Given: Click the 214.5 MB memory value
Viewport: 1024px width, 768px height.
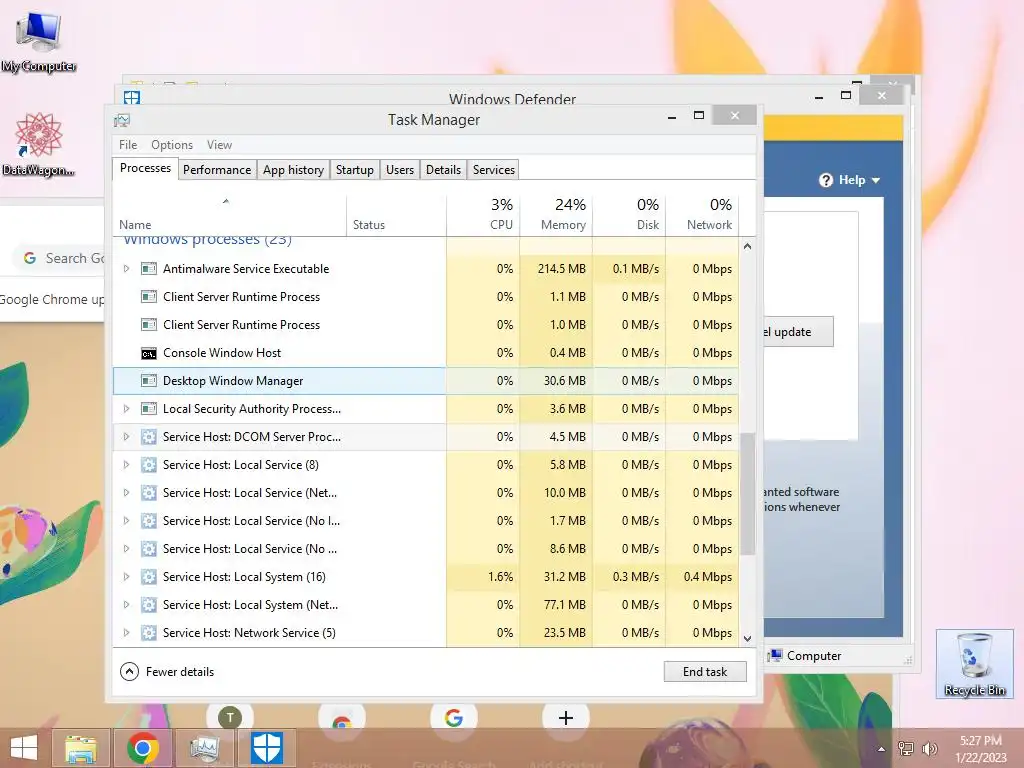Looking at the screenshot, I should [x=562, y=268].
